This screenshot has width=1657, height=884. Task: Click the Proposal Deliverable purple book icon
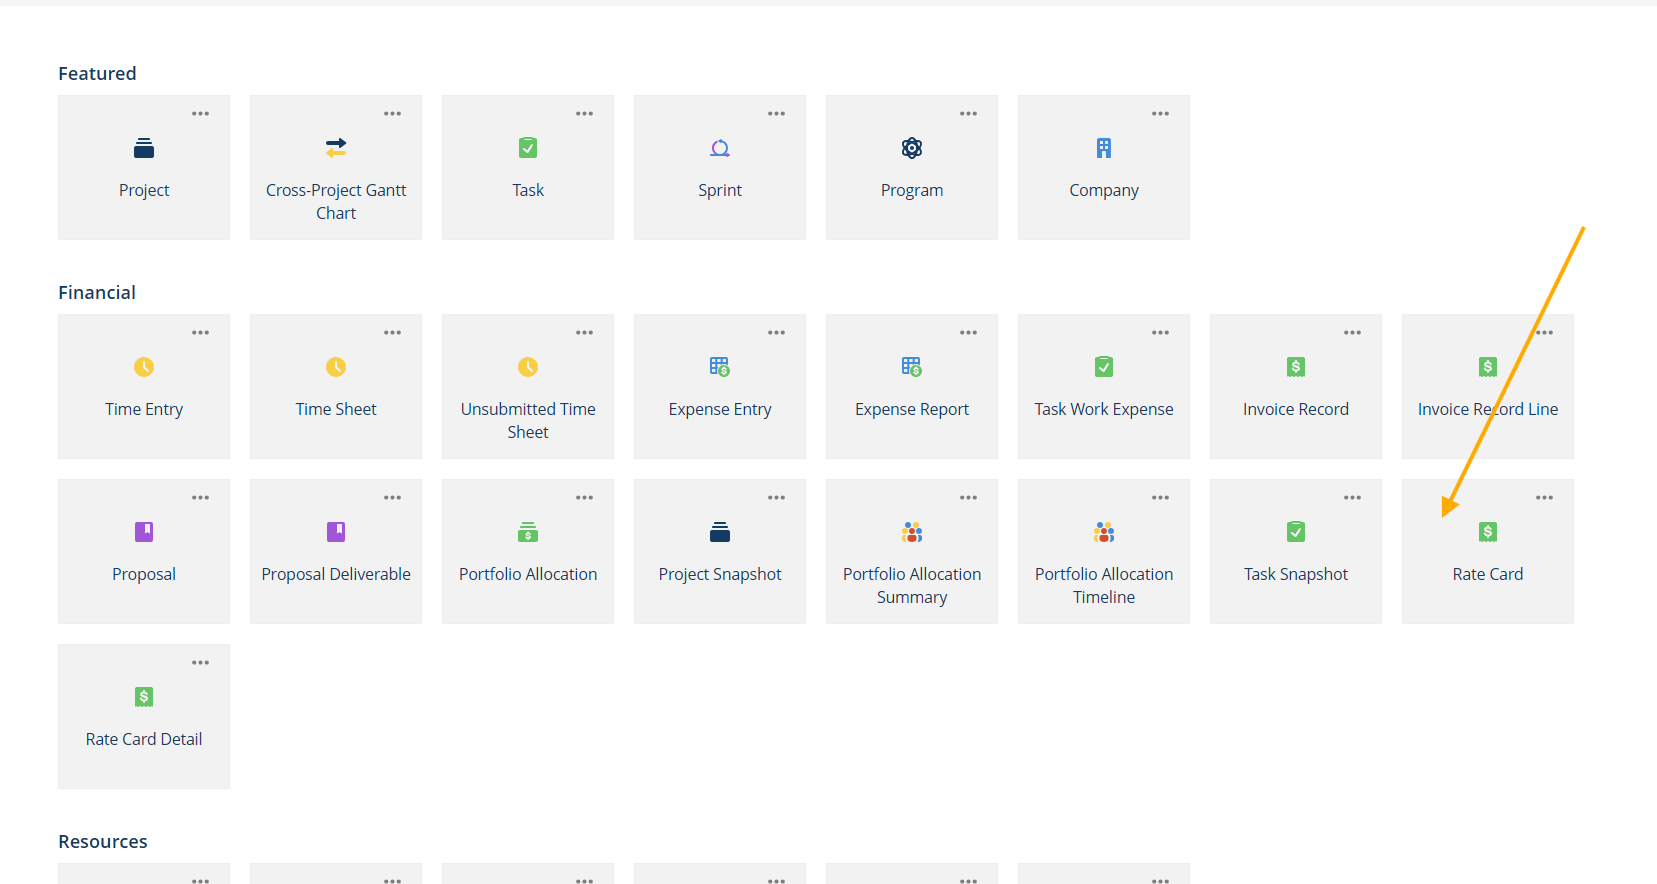point(336,532)
